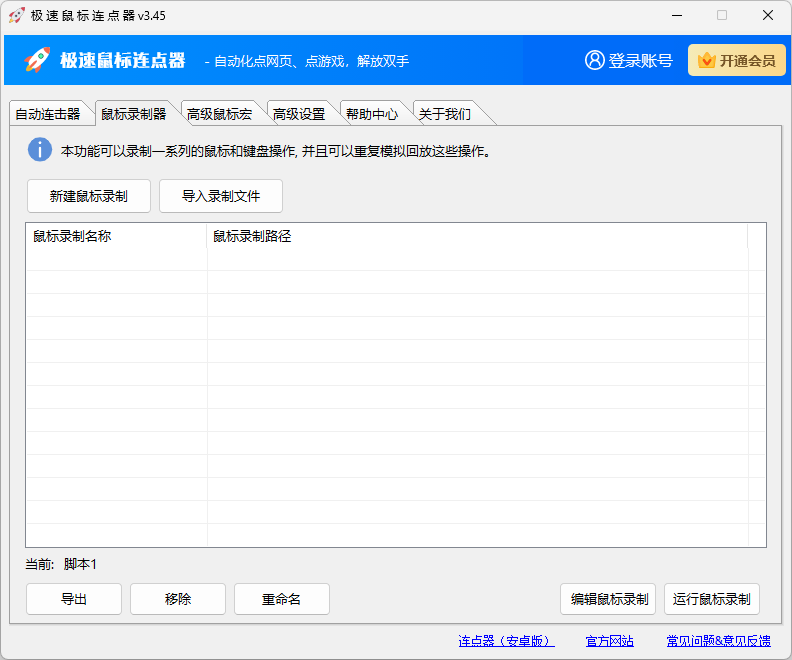792x660 pixels.
Task: Remove the recording using 移除 button
Action: click(x=178, y=599)
